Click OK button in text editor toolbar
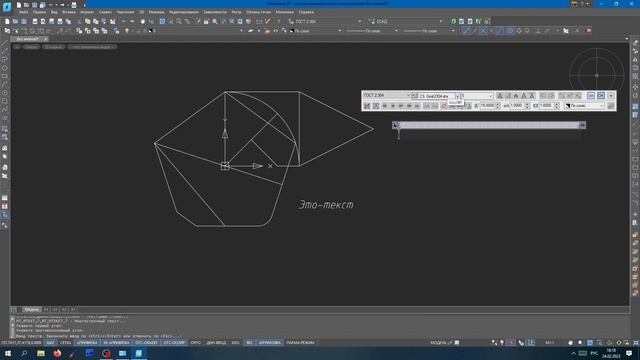The image size is (640, 360). tap(601, 96)
